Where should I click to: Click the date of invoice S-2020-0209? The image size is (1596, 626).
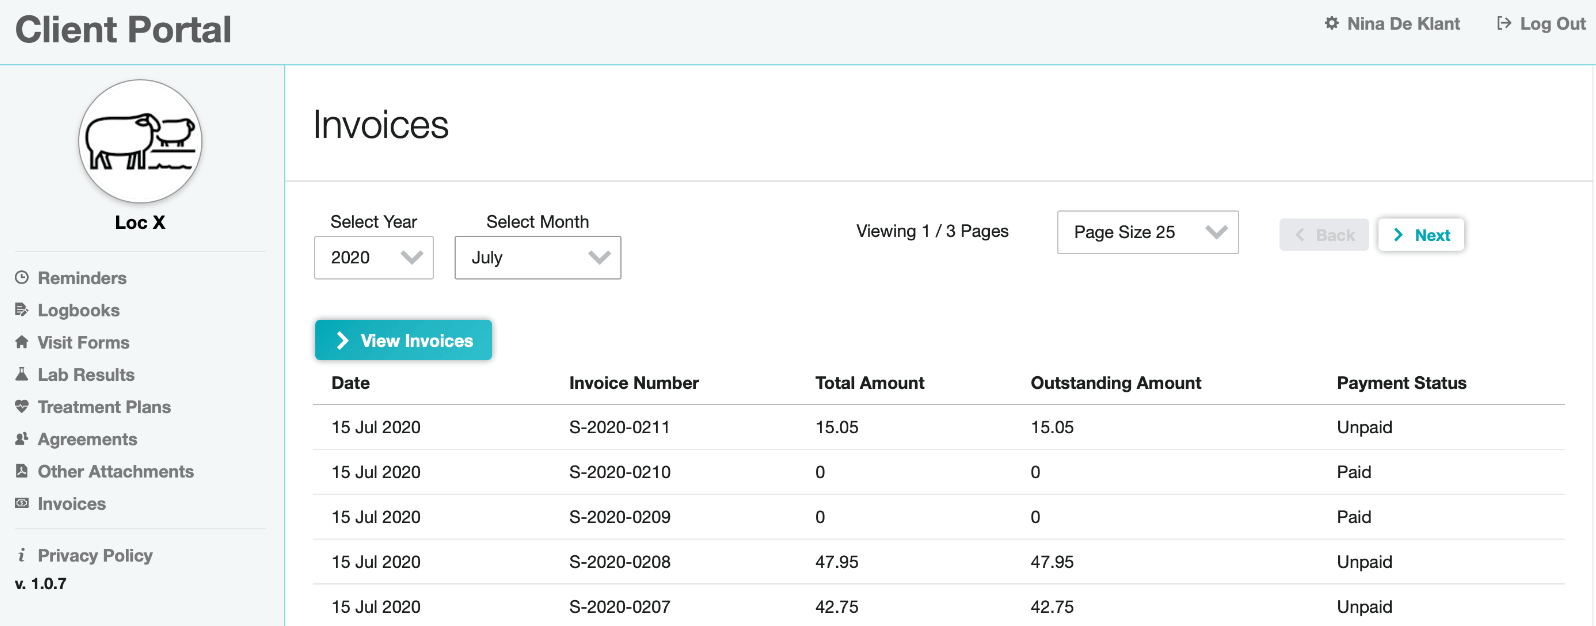pyautogui.click(x=376, y=517)
